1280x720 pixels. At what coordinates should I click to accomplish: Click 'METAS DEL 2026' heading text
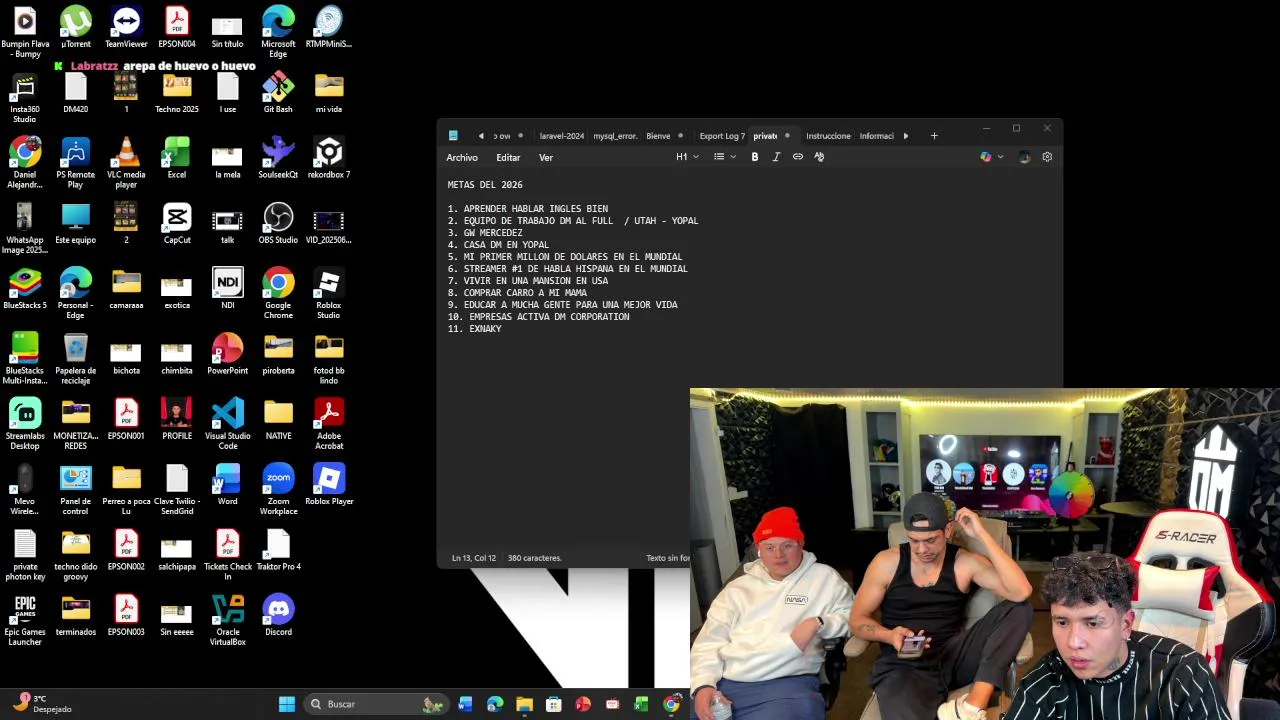(x=485, y=185)
